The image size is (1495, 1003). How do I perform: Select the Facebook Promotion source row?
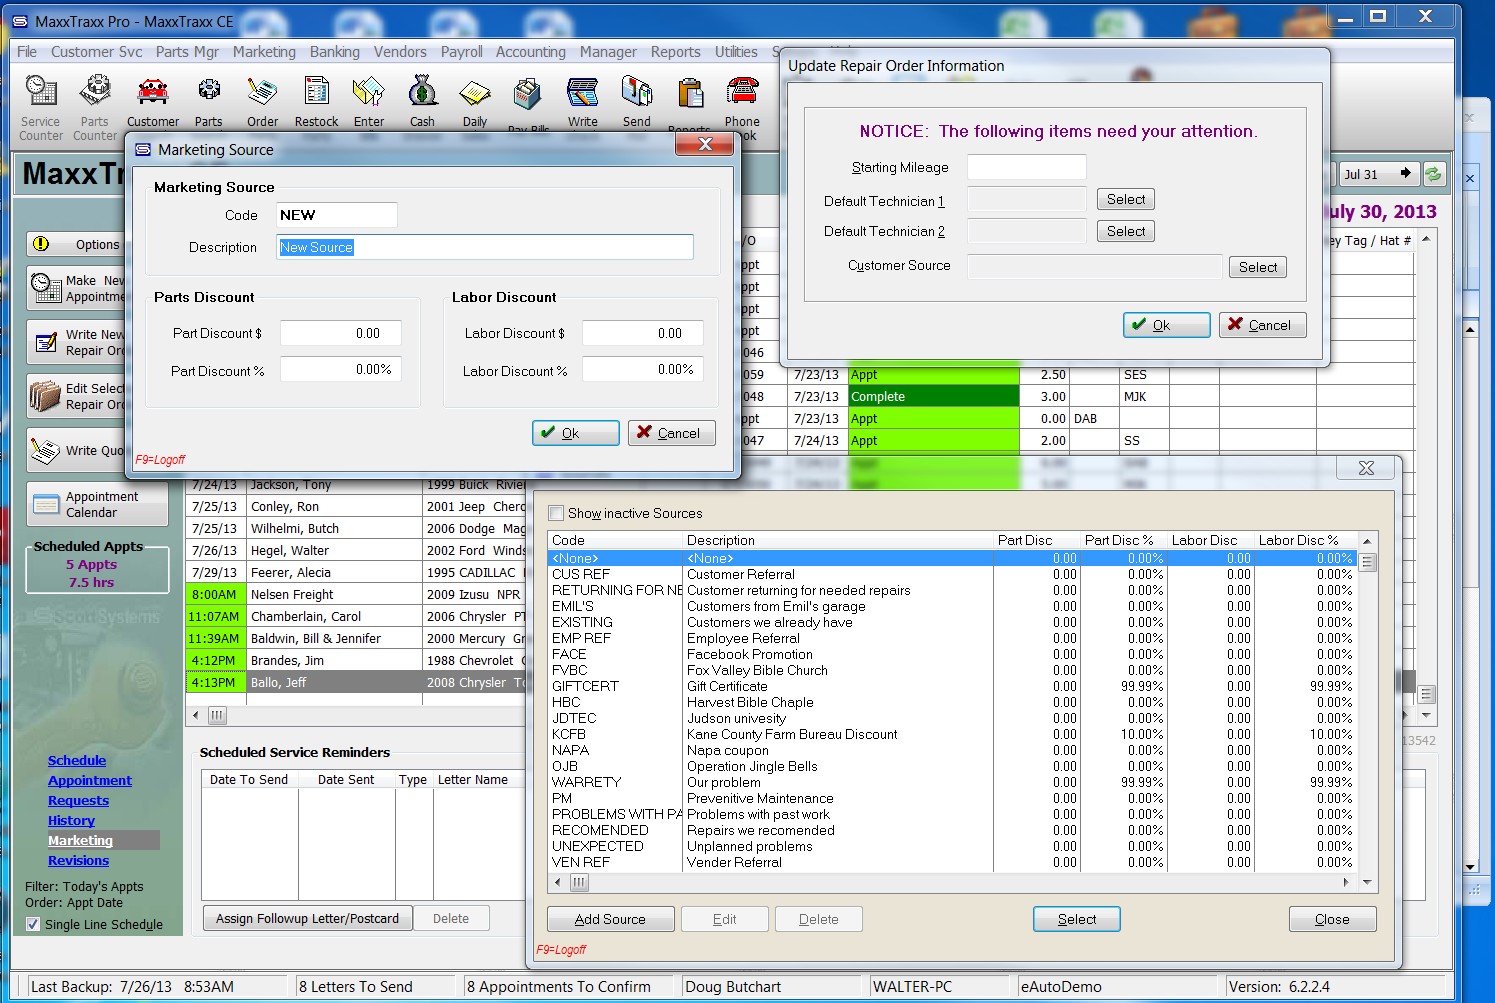(952, 654)
